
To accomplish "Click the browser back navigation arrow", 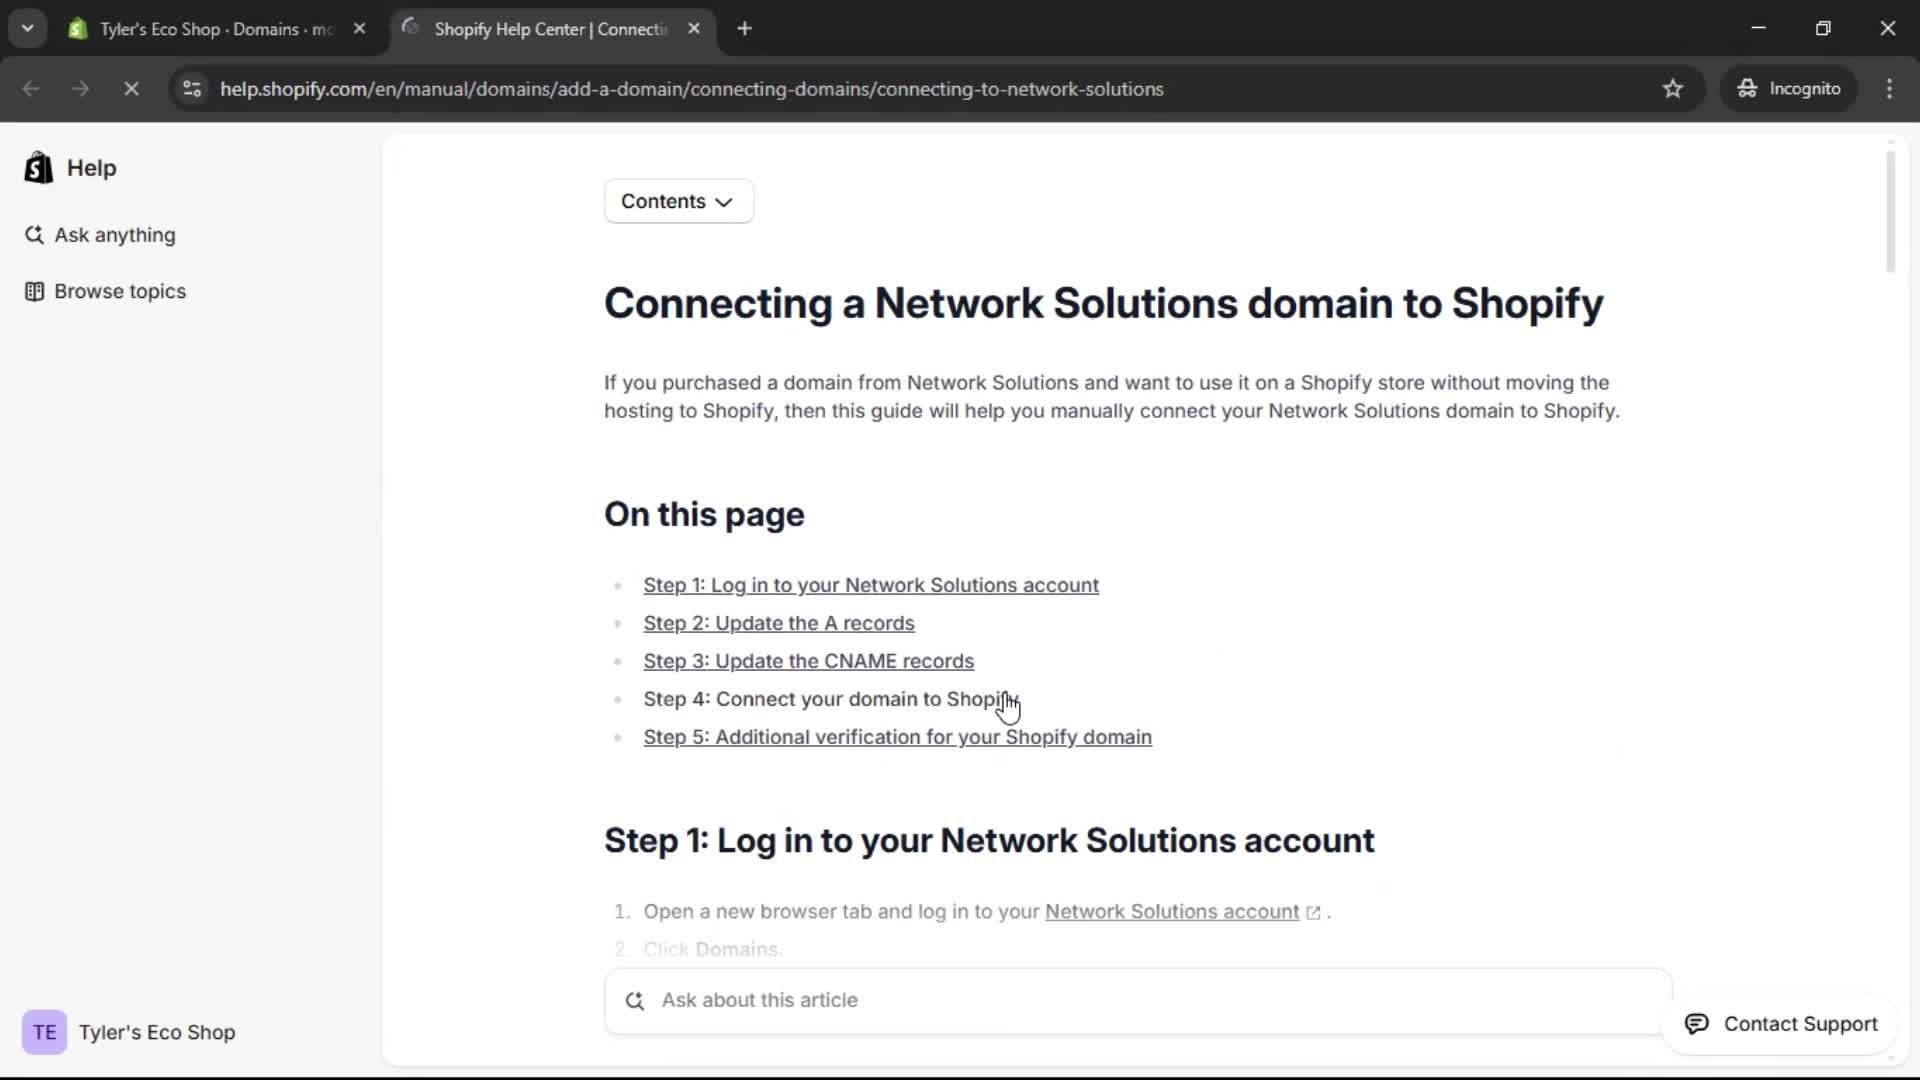I will [x=31, y=89].
